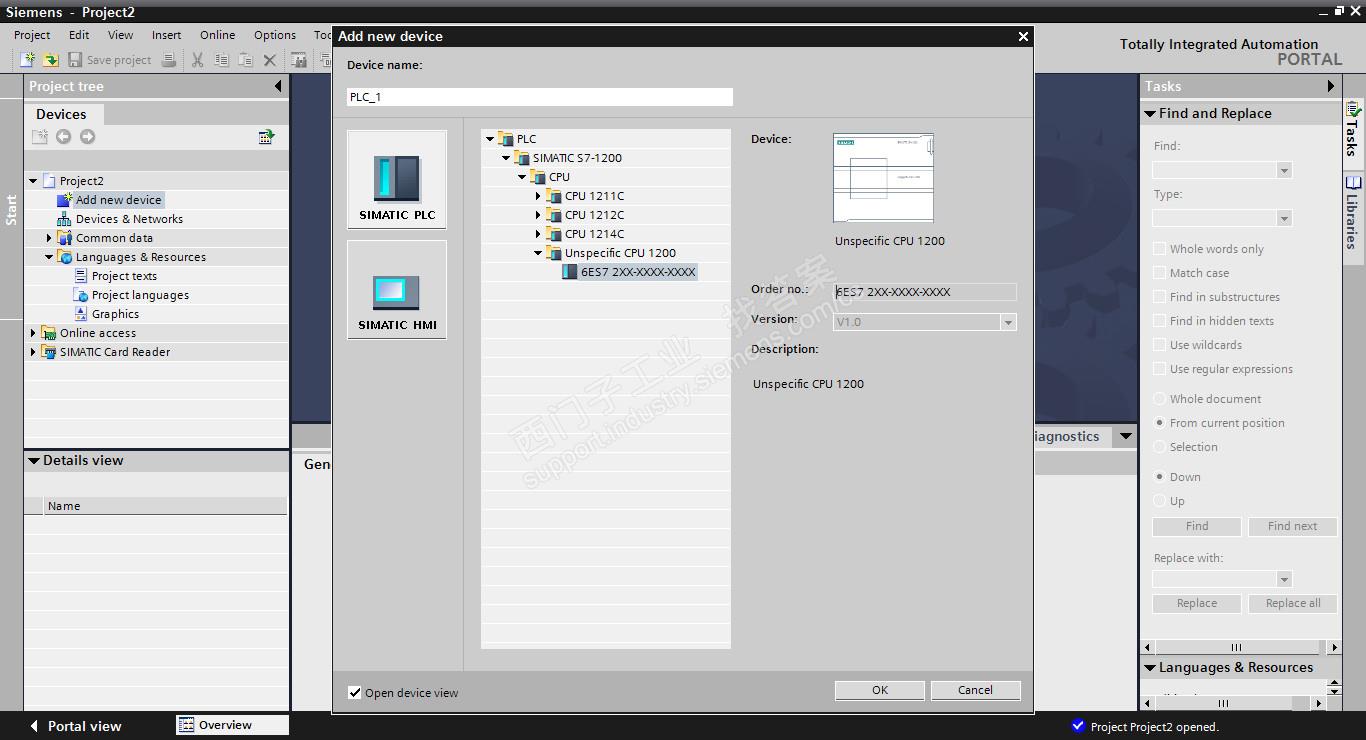The image size is (1366, 740).
Task: Open the Replace with dropdown
Action: coord(1284,579)
